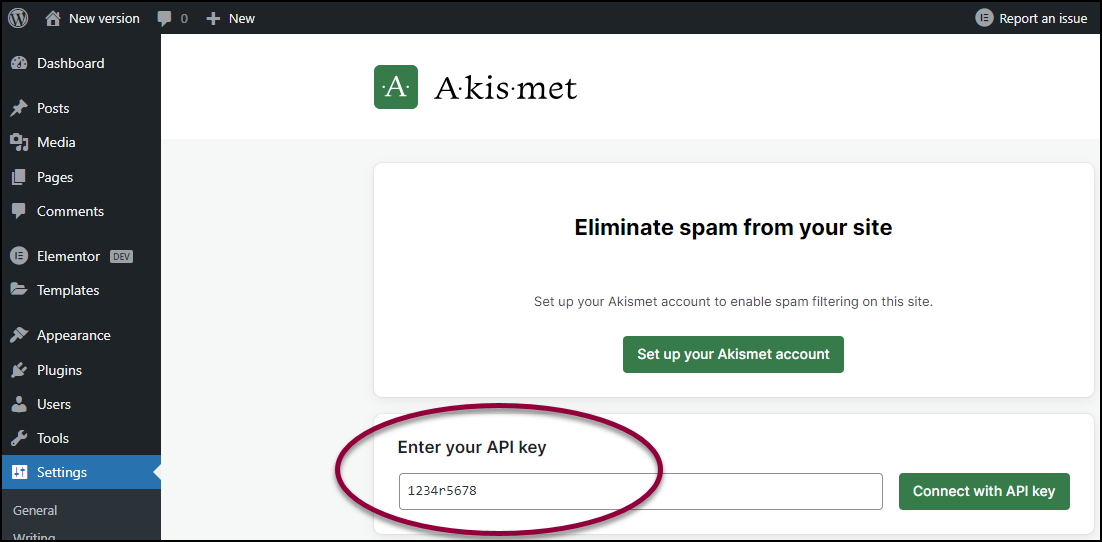Screen dimensions: 1102x542
Task: Click the Posts pushpin icon
Action: tap(19, 108)
